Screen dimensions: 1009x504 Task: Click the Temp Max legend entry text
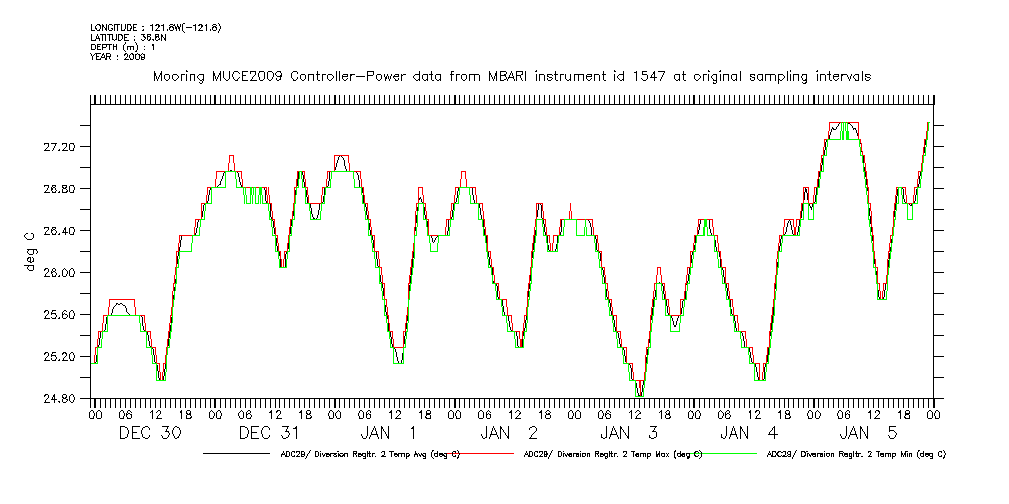pos(613,454)
